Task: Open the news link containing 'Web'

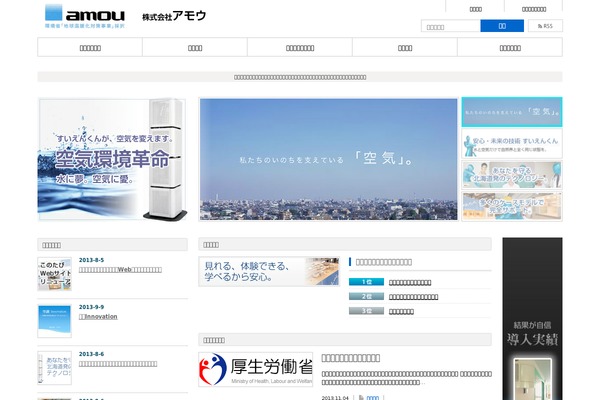Action: [x=120, y=270]
